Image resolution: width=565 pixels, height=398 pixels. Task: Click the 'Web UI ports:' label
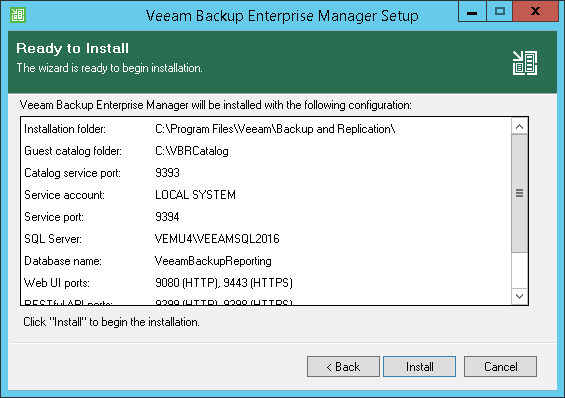(x=57, y=283)
